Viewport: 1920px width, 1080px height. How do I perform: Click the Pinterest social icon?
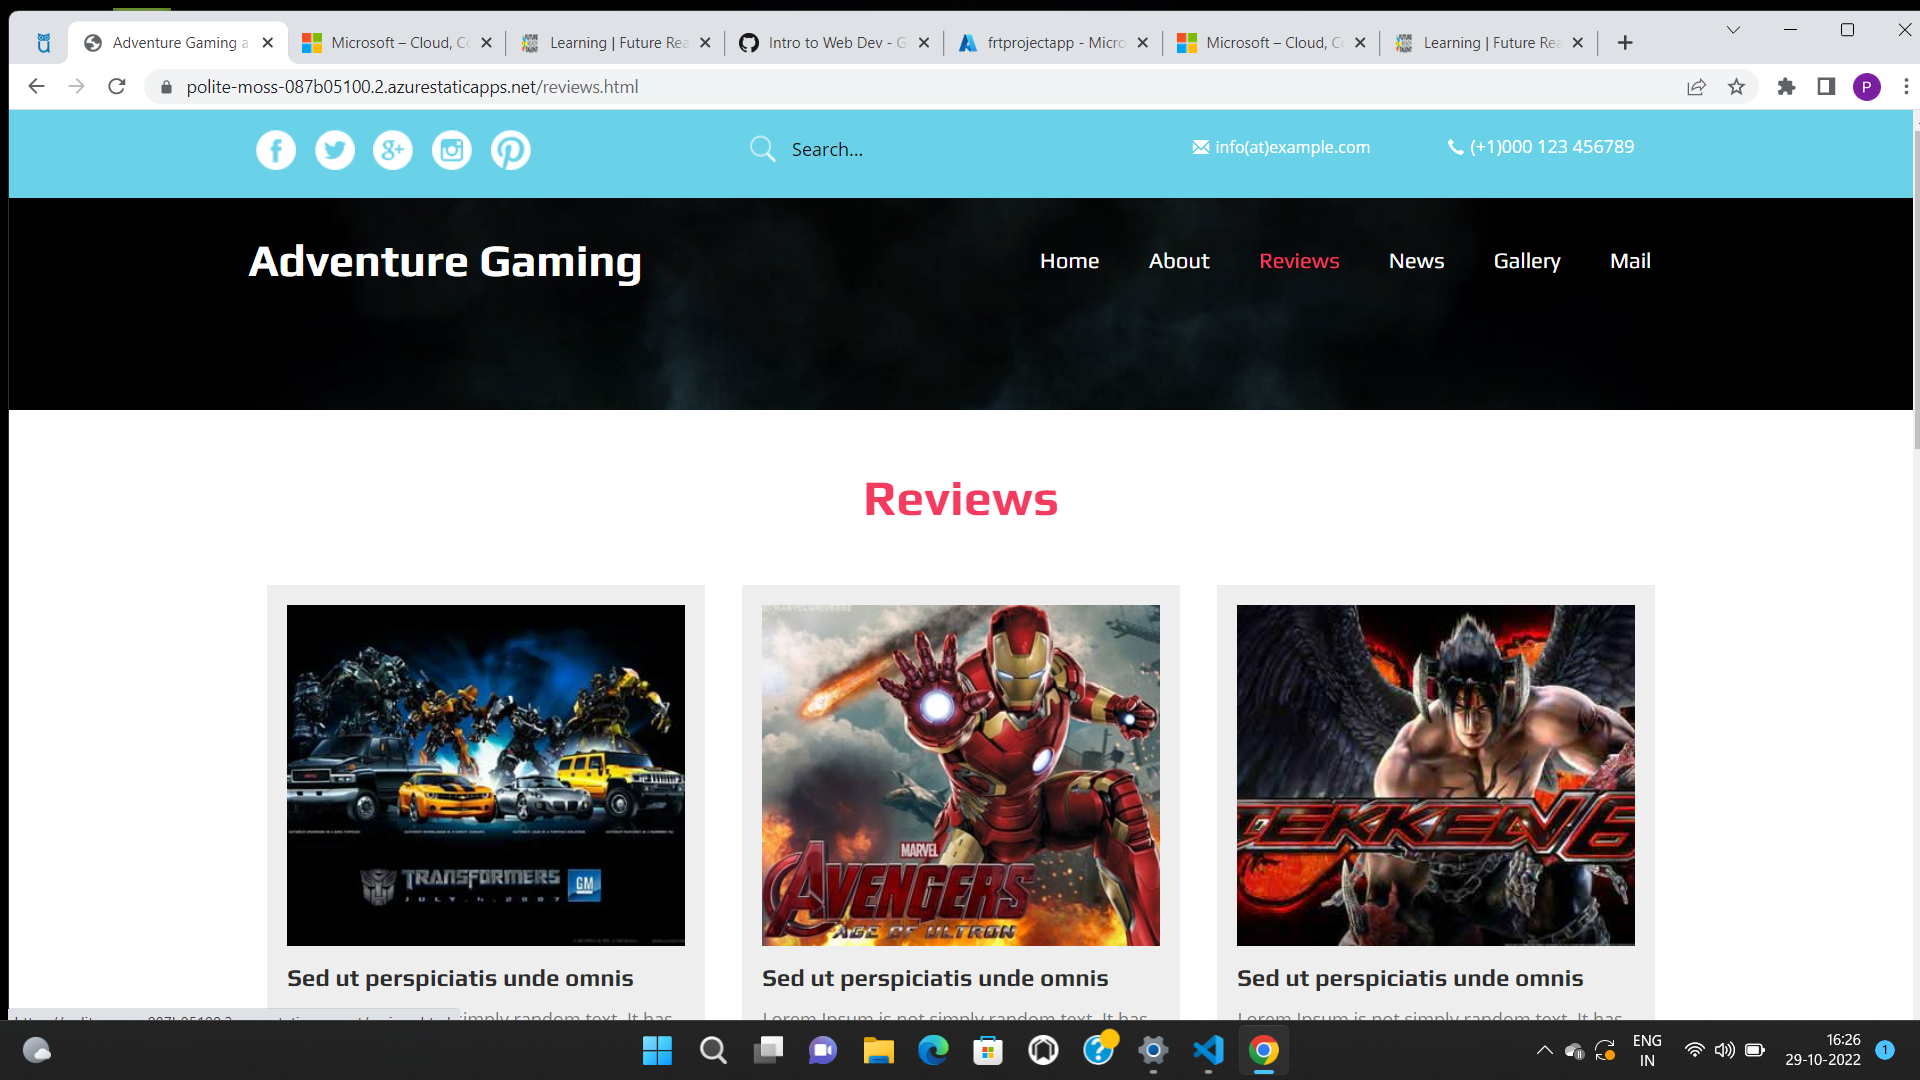click(511, 150)
